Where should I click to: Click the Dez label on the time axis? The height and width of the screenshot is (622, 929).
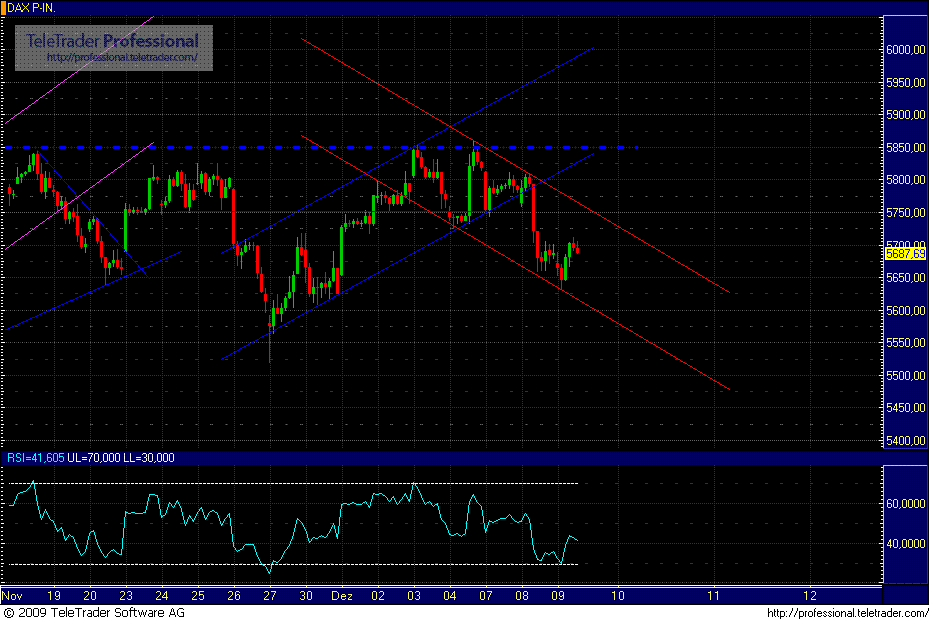point(341,595)
